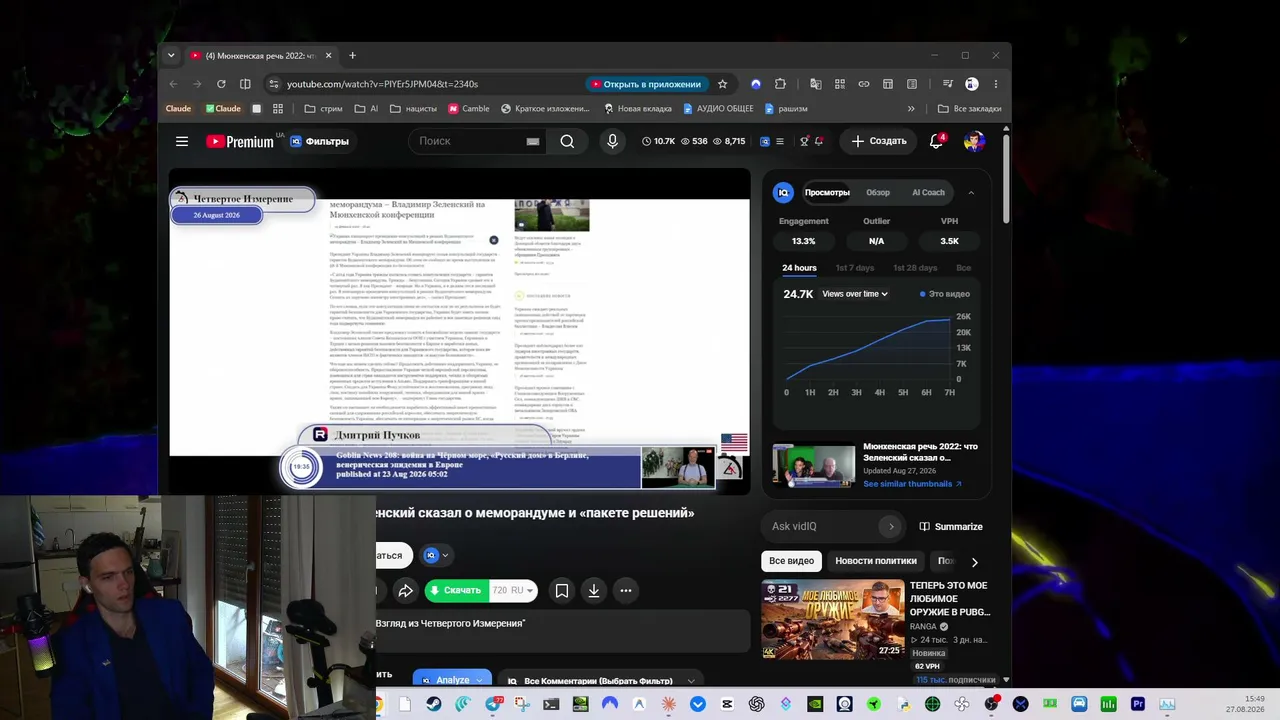Open the Создать create menu
This screenshot has width=1280, height=720.
879,141
